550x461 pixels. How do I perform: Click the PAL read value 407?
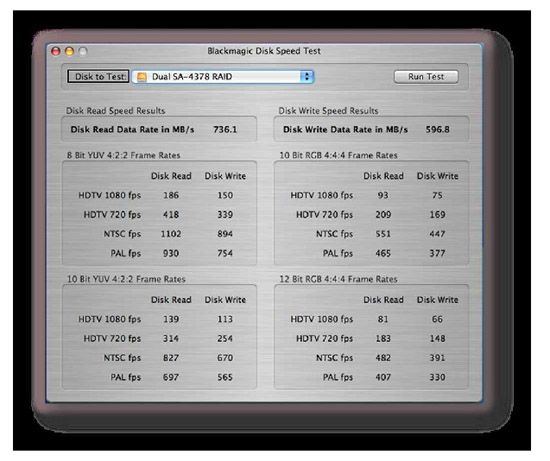[383, 378]
